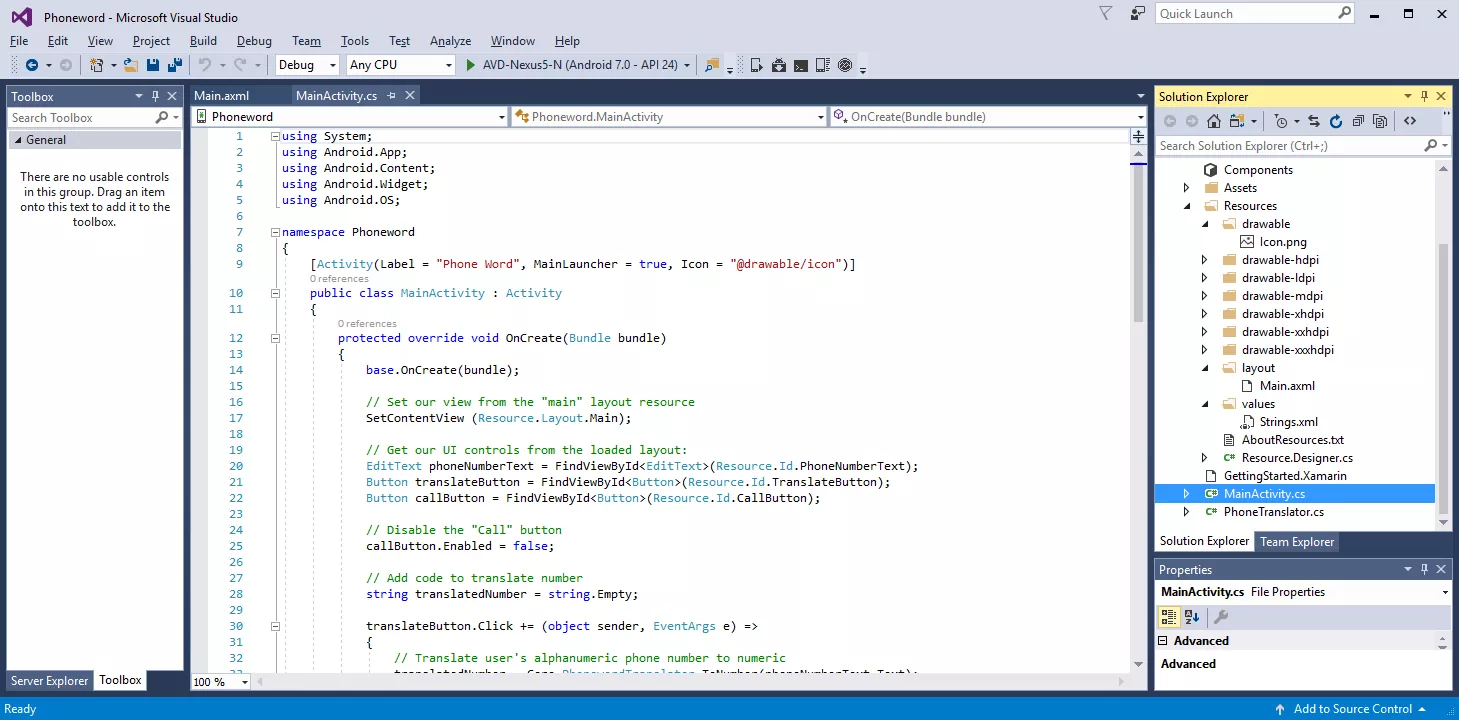The image size is (1459, 720).
Task: Toggle Alphabetical sort in Properties
Action: (x=1192, y=617)
